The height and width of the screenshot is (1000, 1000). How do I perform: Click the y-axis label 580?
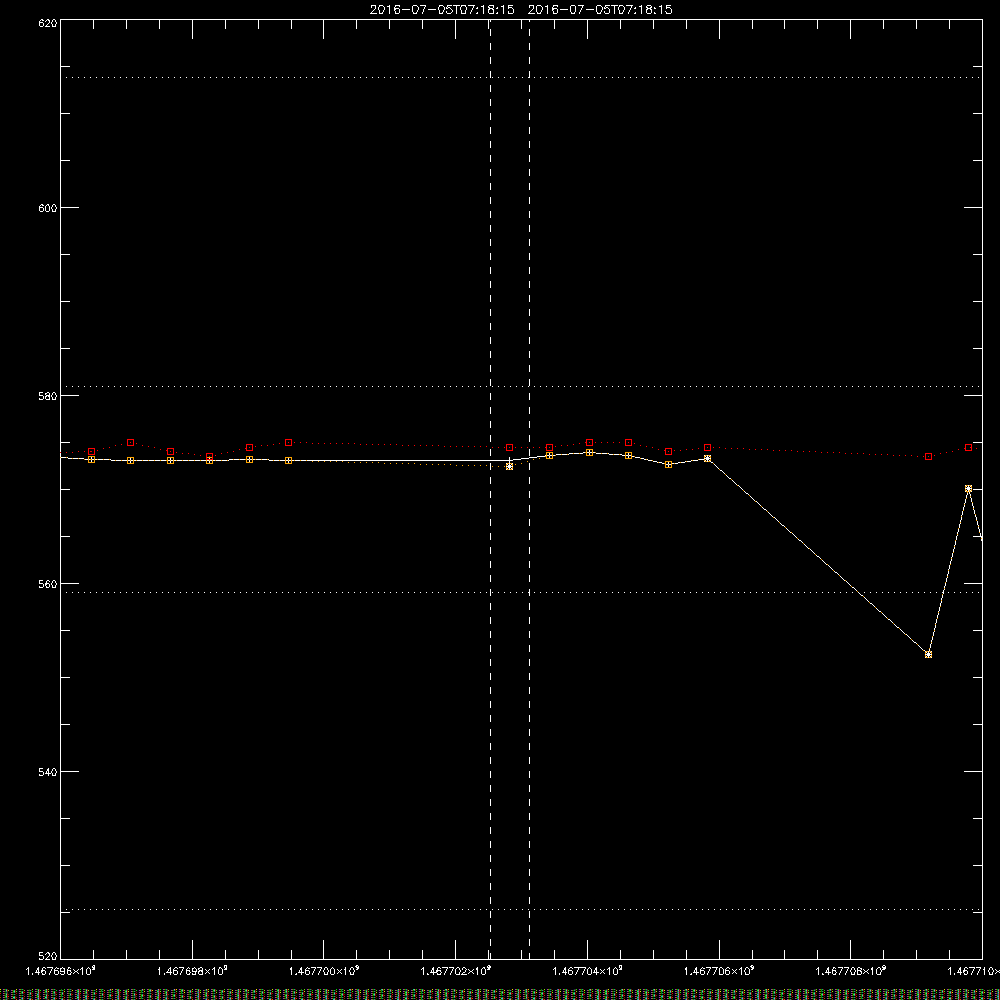[48, 396]
